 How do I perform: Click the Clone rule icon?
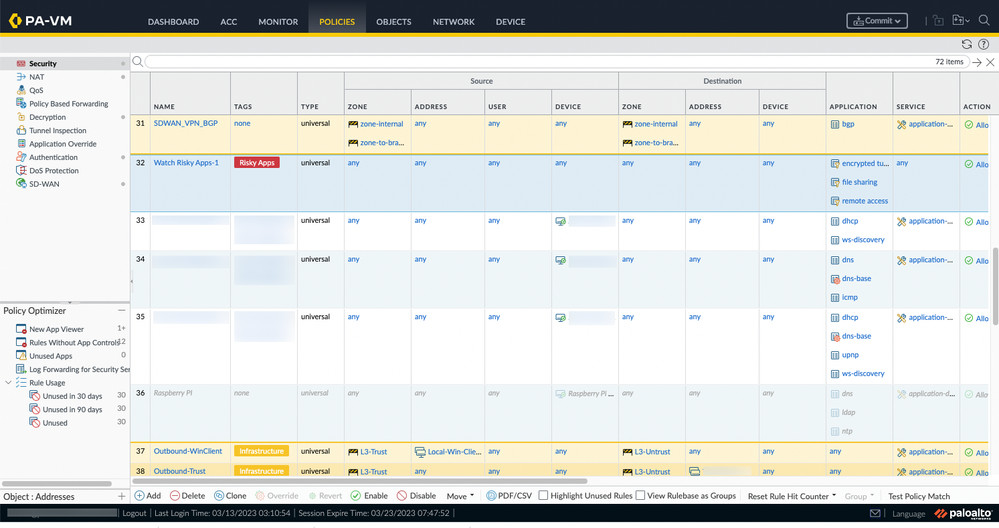coord(230,496)
